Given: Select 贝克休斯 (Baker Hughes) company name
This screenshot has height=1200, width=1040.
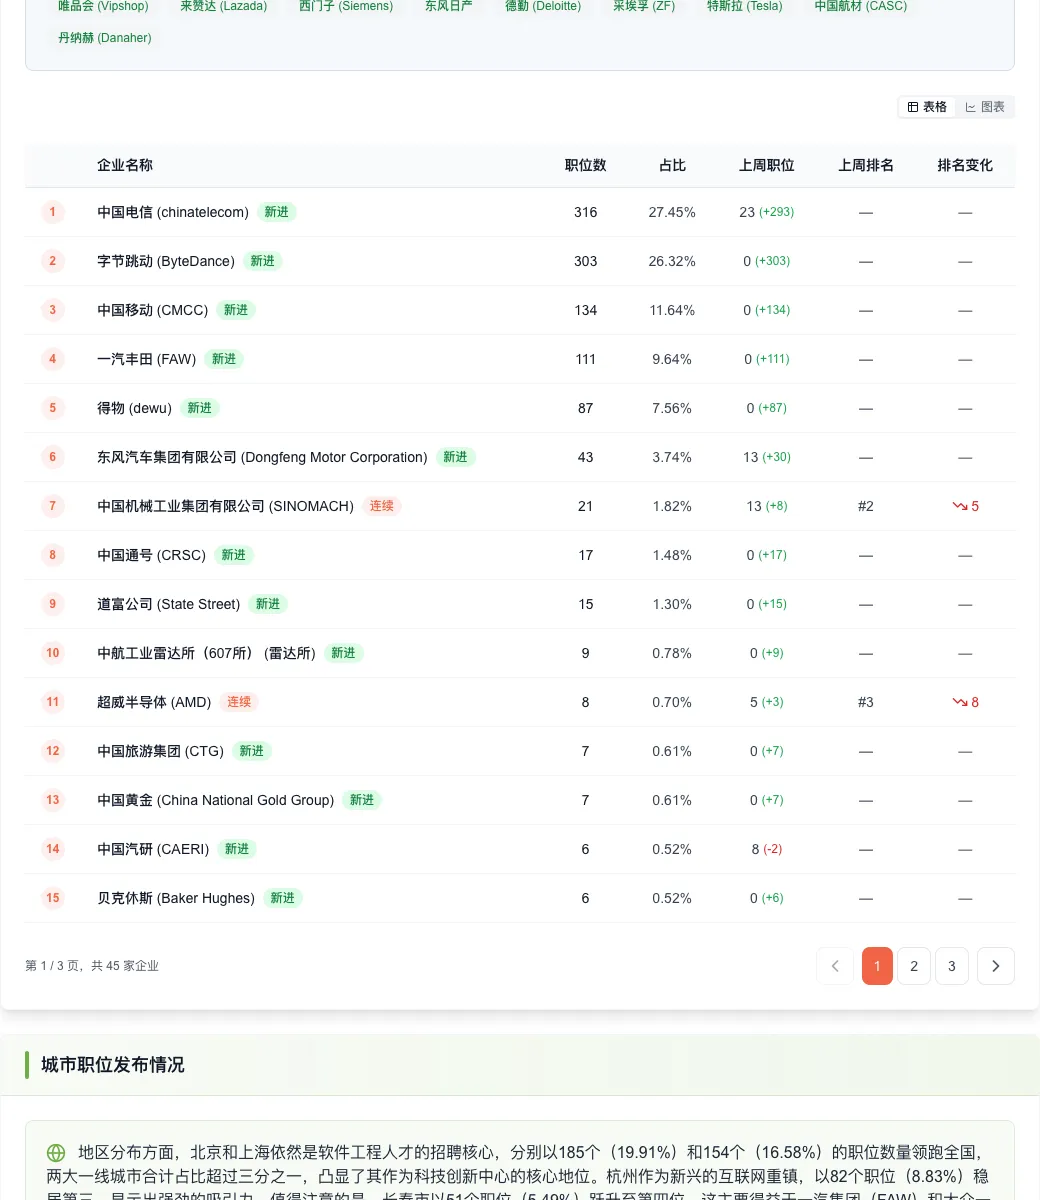Looking at the screenshot, I should [176, 898].
